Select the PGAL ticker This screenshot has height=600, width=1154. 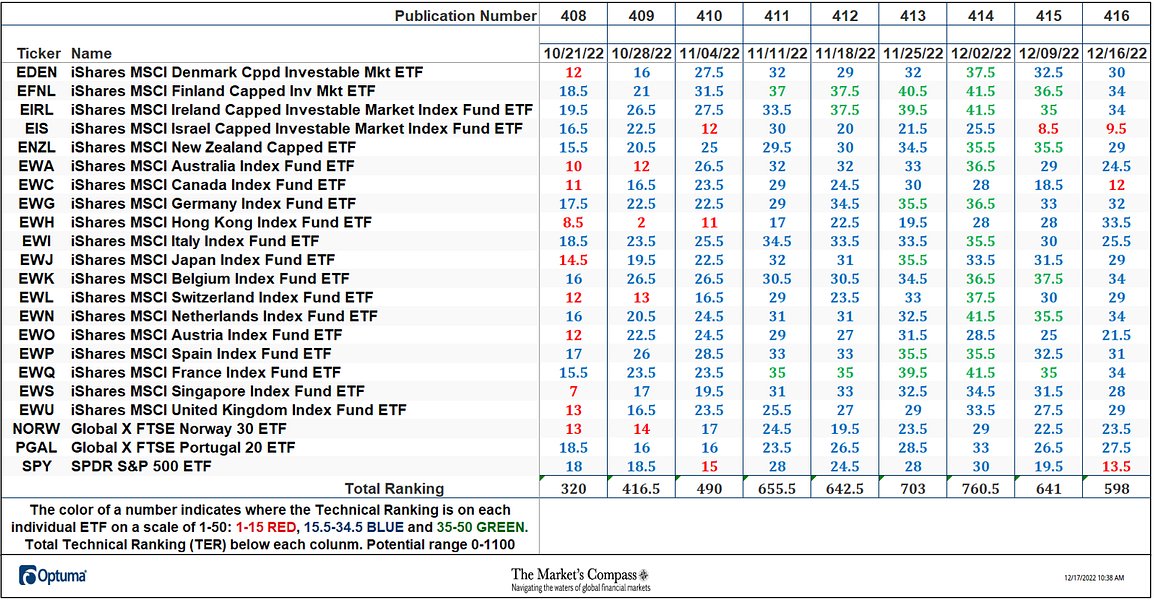(x=37, y=448)
